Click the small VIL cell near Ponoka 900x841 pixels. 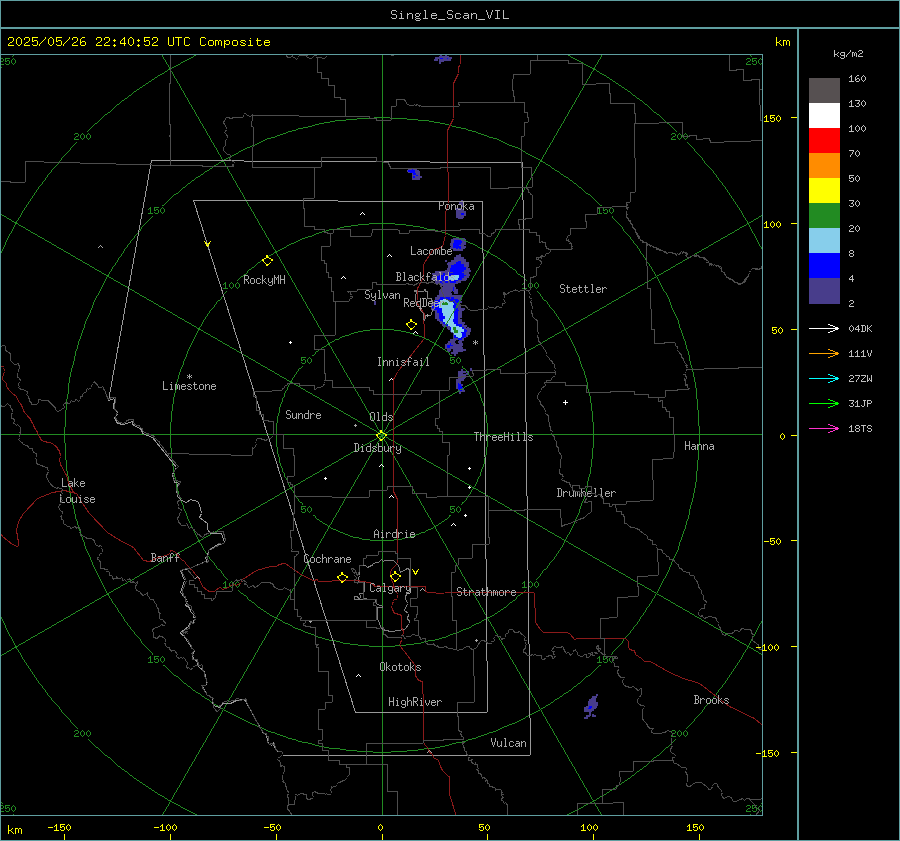click(460, 214)
